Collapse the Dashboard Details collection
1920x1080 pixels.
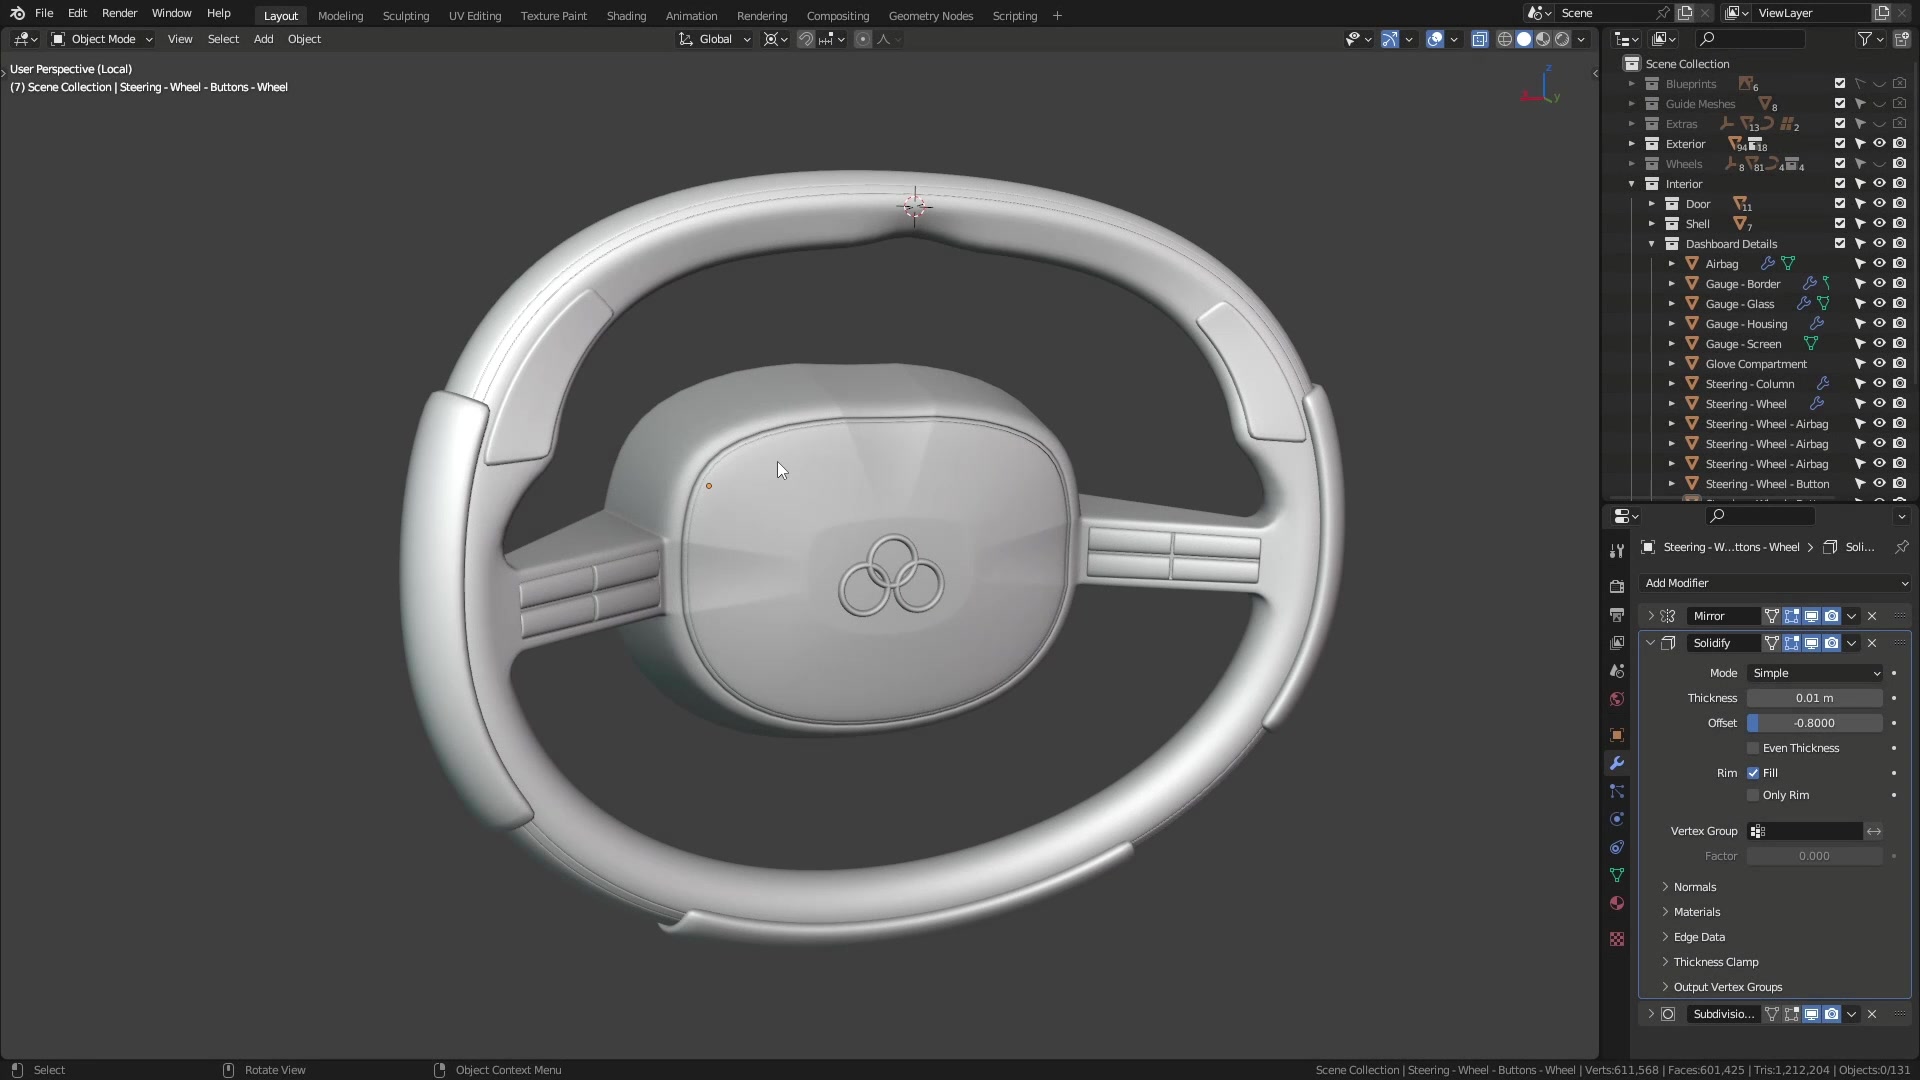point(1652,244)
